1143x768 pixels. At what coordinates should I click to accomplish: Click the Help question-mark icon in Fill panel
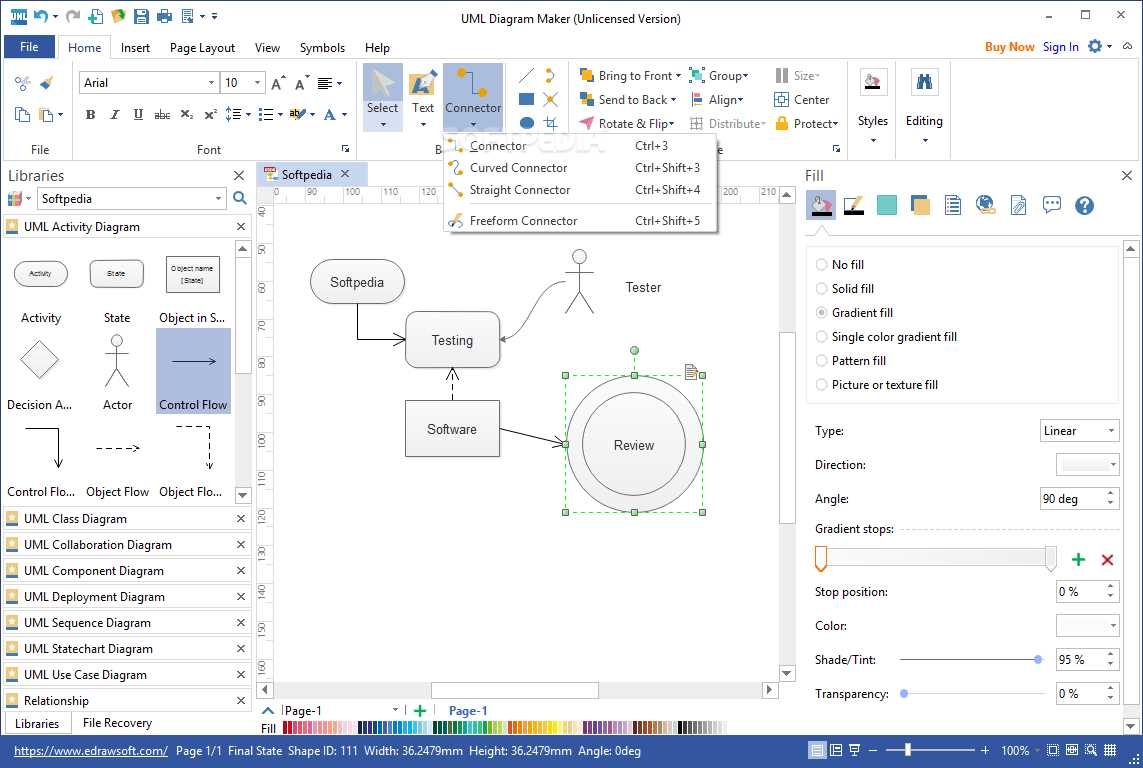point(1084,204)
